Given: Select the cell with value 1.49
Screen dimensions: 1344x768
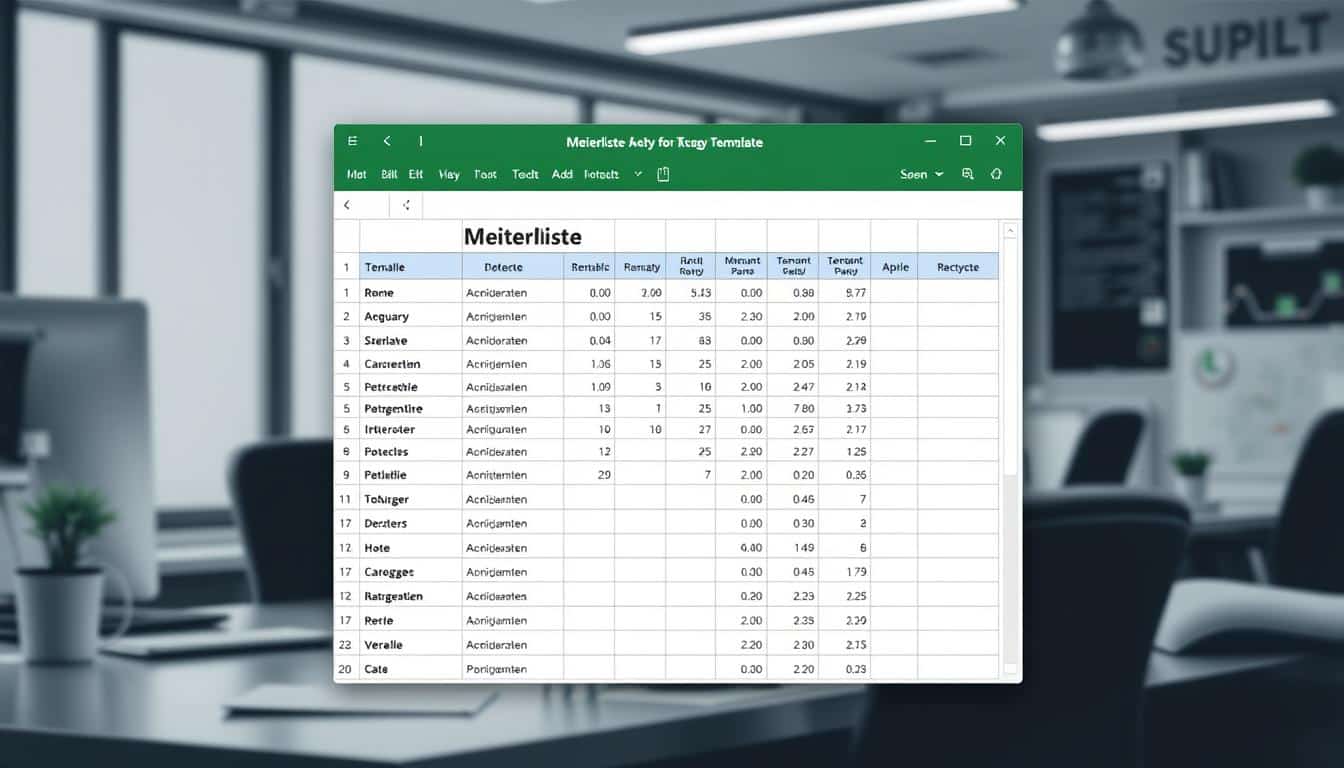Looking at the screenshot, I should click(x=793, y=548).
